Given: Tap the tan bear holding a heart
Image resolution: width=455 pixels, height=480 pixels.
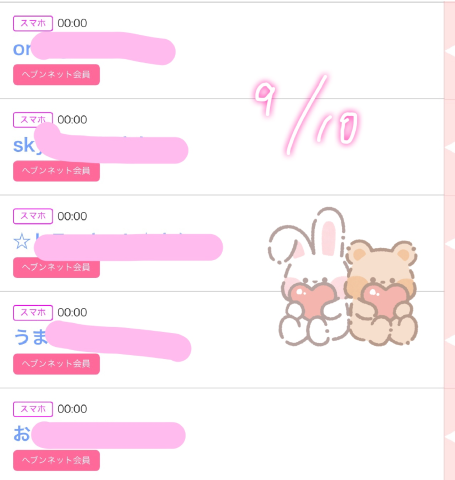Looking at the screenshot, I should coord(382,292).
